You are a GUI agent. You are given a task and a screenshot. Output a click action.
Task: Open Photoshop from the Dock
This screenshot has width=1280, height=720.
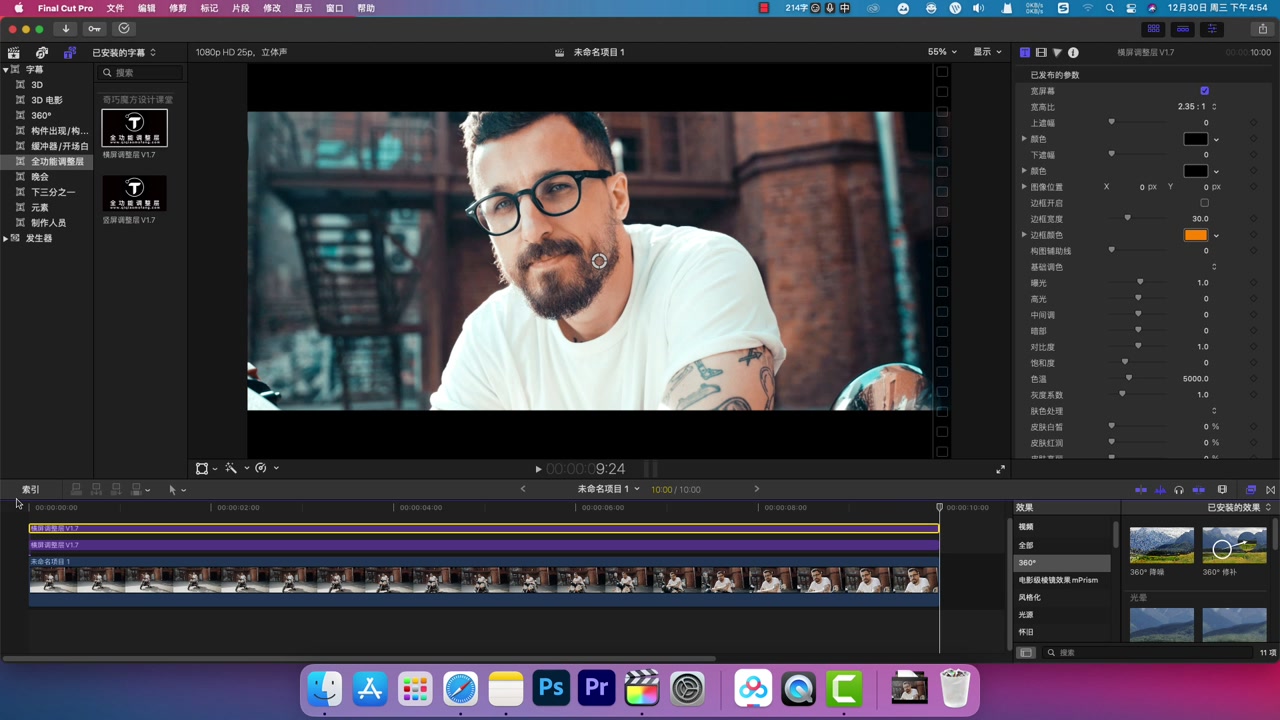(551, 689)
